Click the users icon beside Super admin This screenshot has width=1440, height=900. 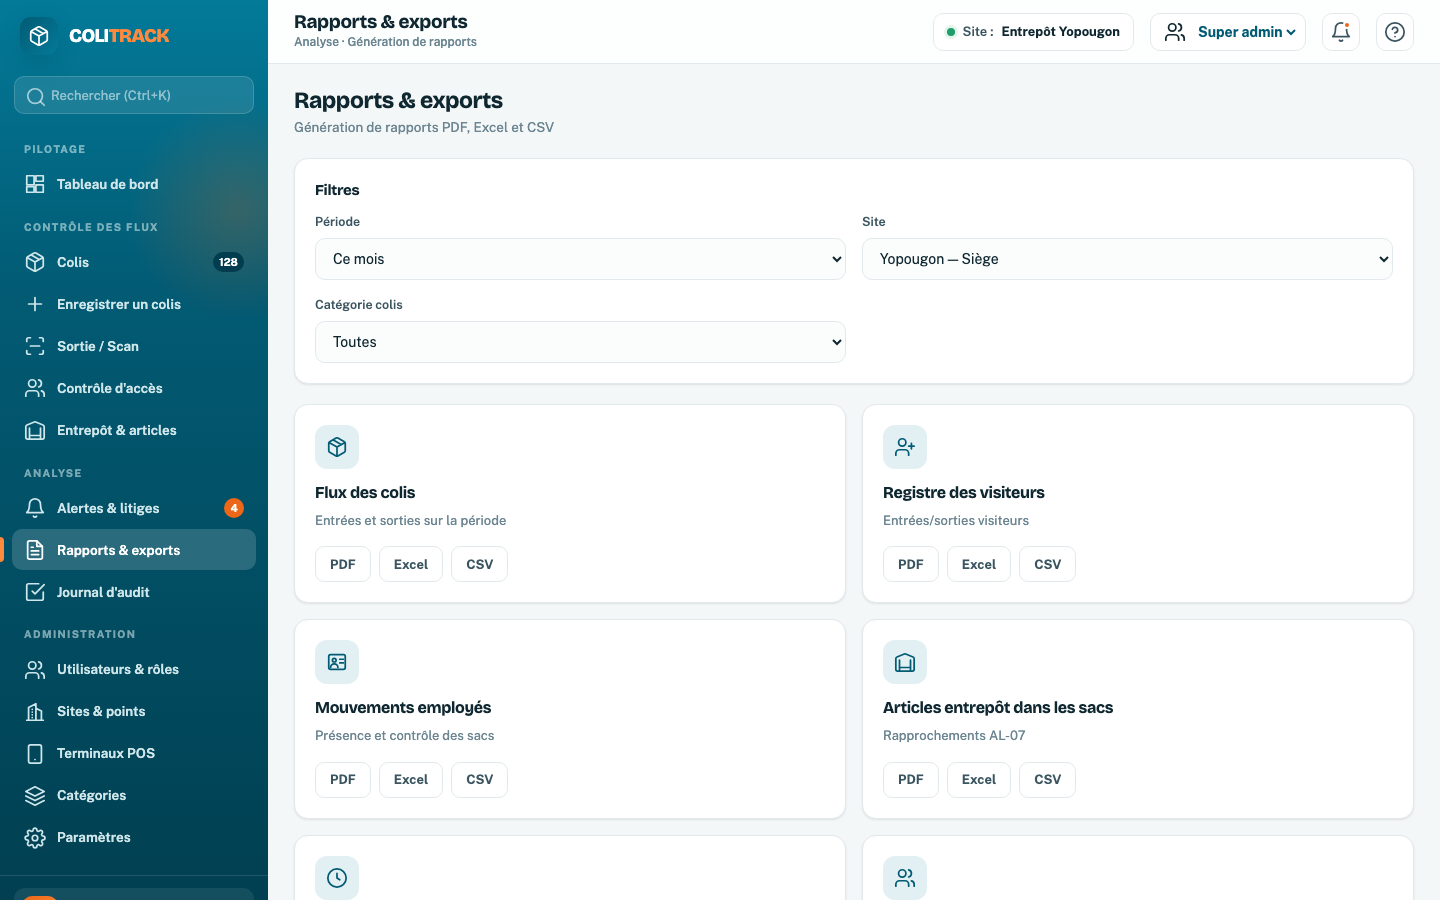point(1176,32)
